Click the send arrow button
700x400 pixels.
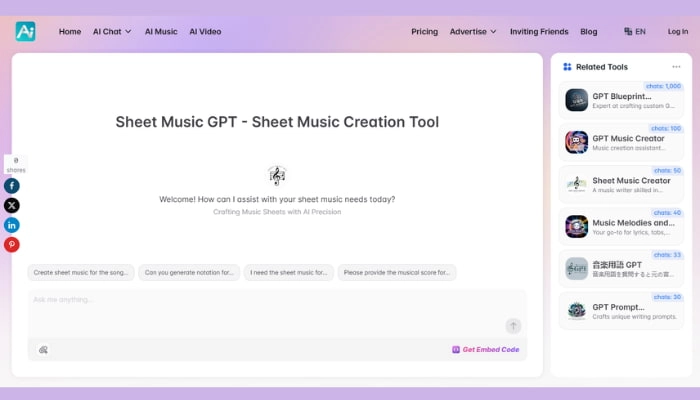tap(513, 326)
